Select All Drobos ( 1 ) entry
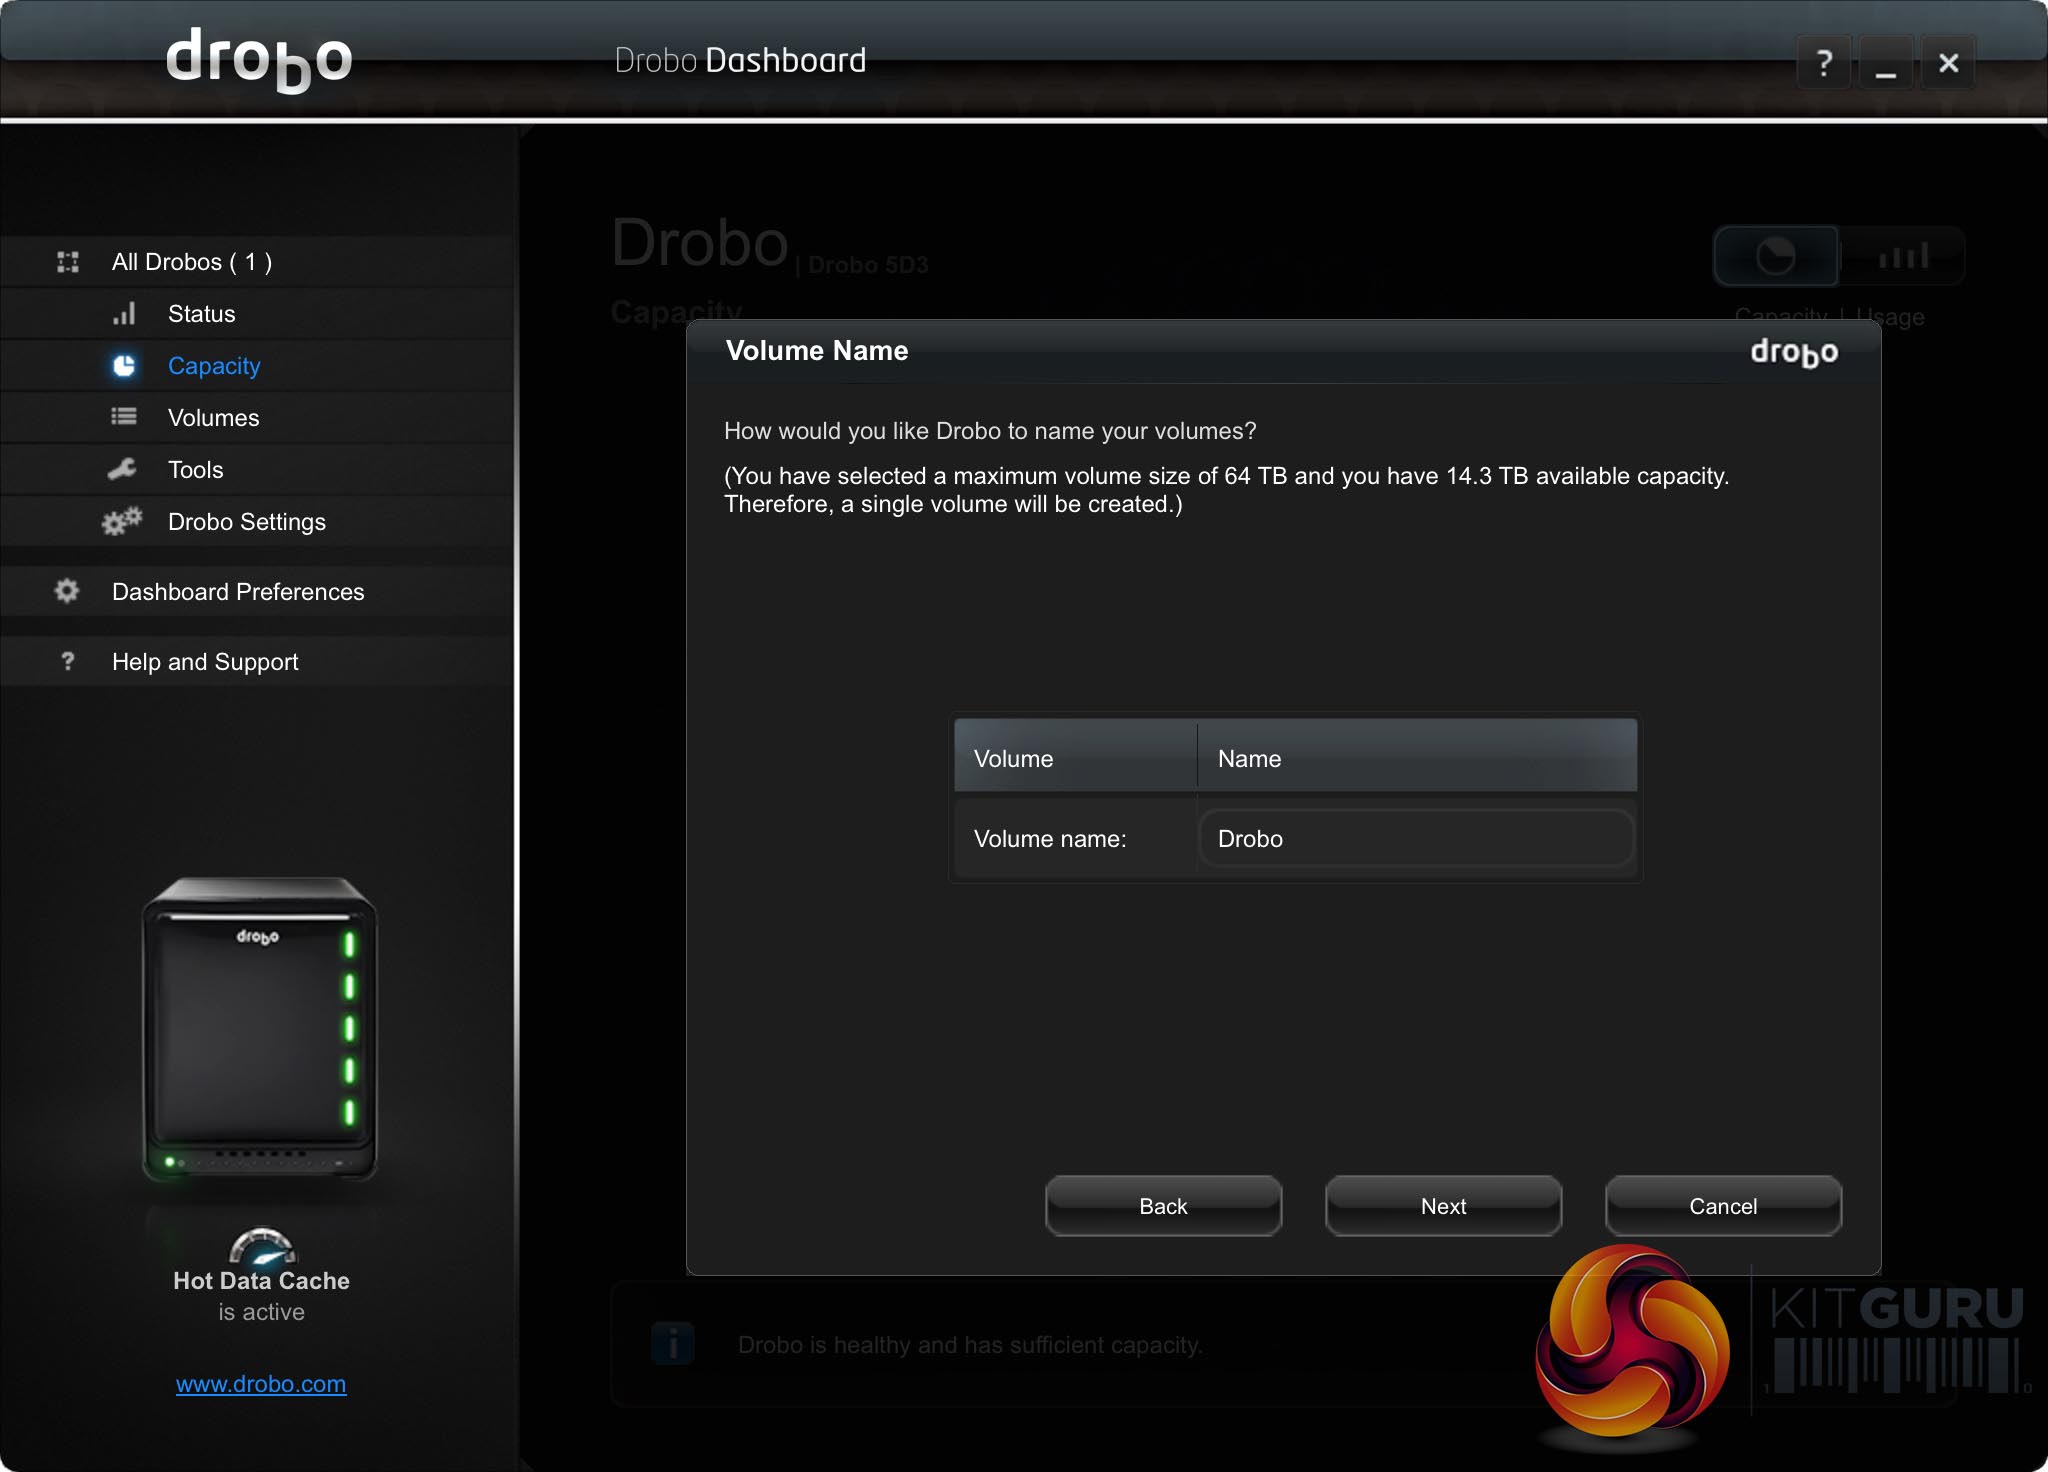This screenshot has width=2048, height=1472. 192,262
